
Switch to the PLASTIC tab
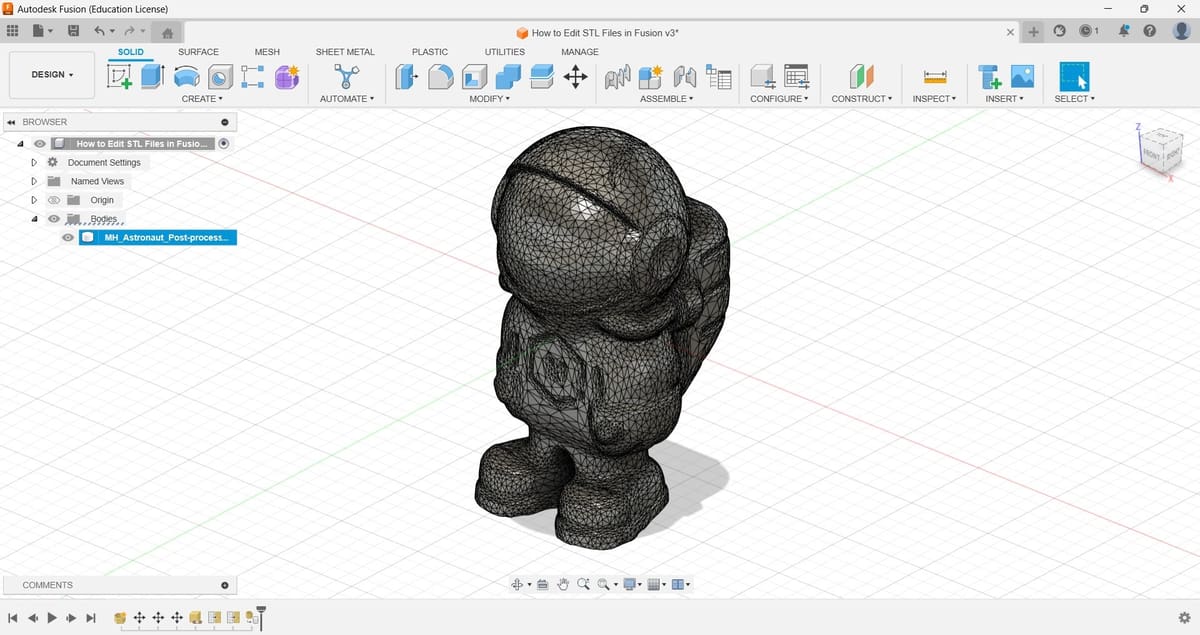(430, 52)
